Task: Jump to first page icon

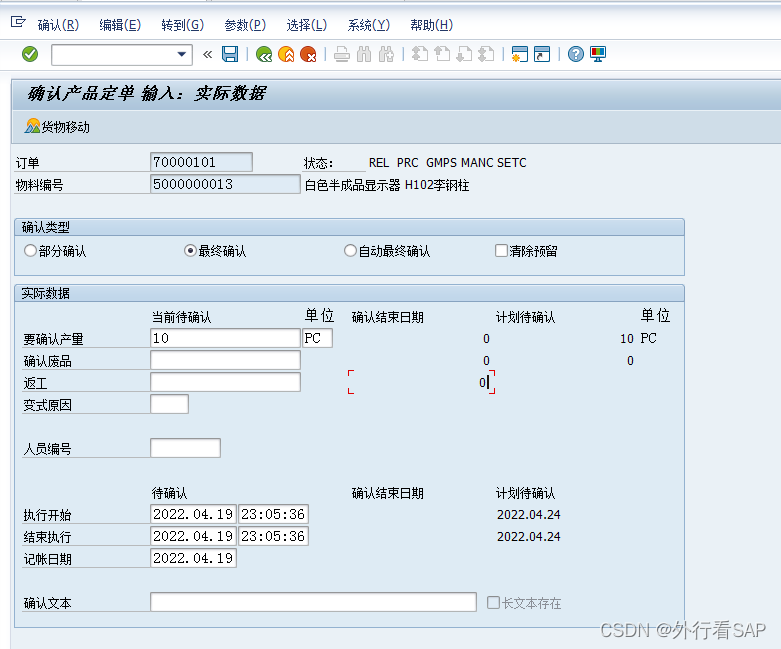Action: 420,54
